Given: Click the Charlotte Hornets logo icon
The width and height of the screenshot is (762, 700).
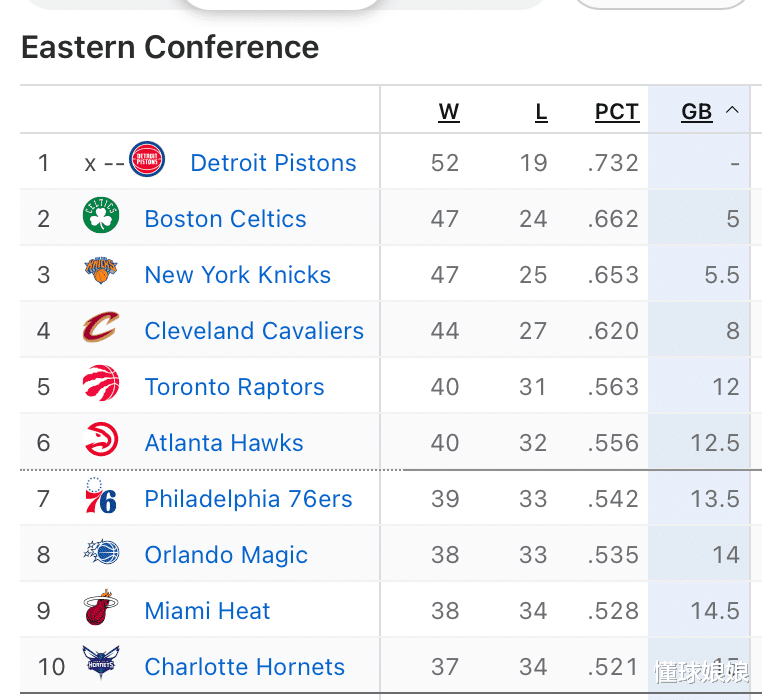Looking at the screenshot, I should coord(101,663).
